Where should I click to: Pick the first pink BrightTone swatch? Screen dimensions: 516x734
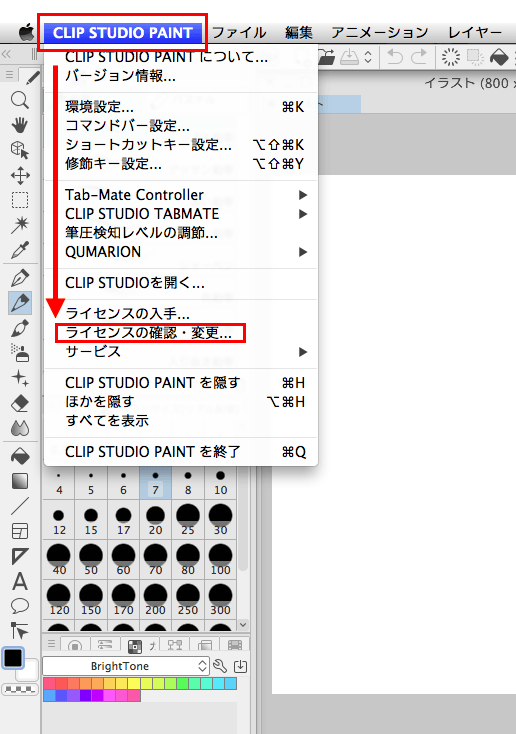click(x=50, y=684)
